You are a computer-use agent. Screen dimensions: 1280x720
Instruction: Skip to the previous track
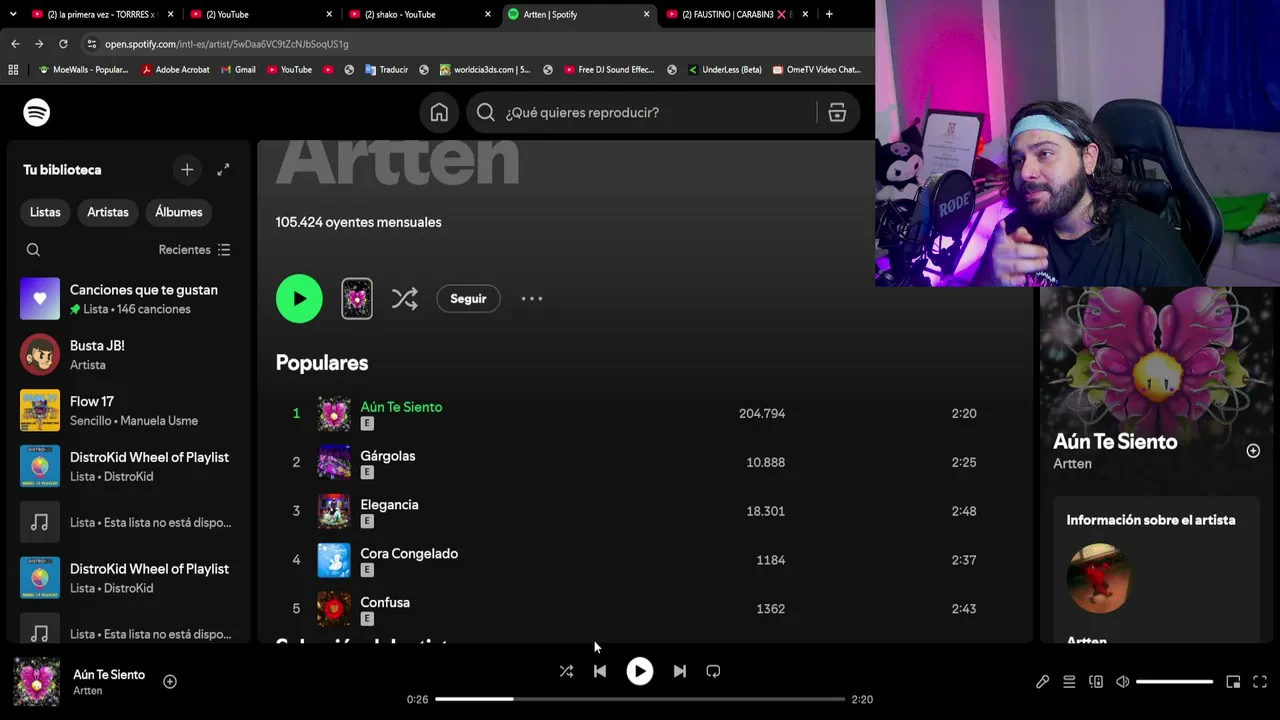pos(600,671)
